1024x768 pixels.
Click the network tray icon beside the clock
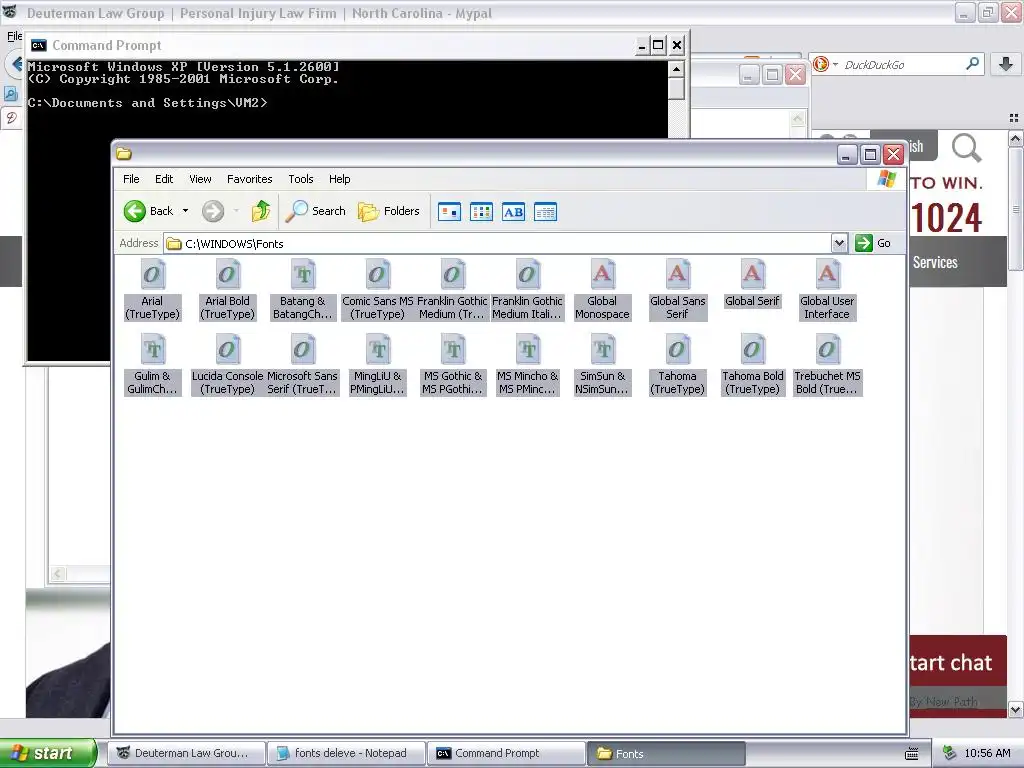point(949,753)
